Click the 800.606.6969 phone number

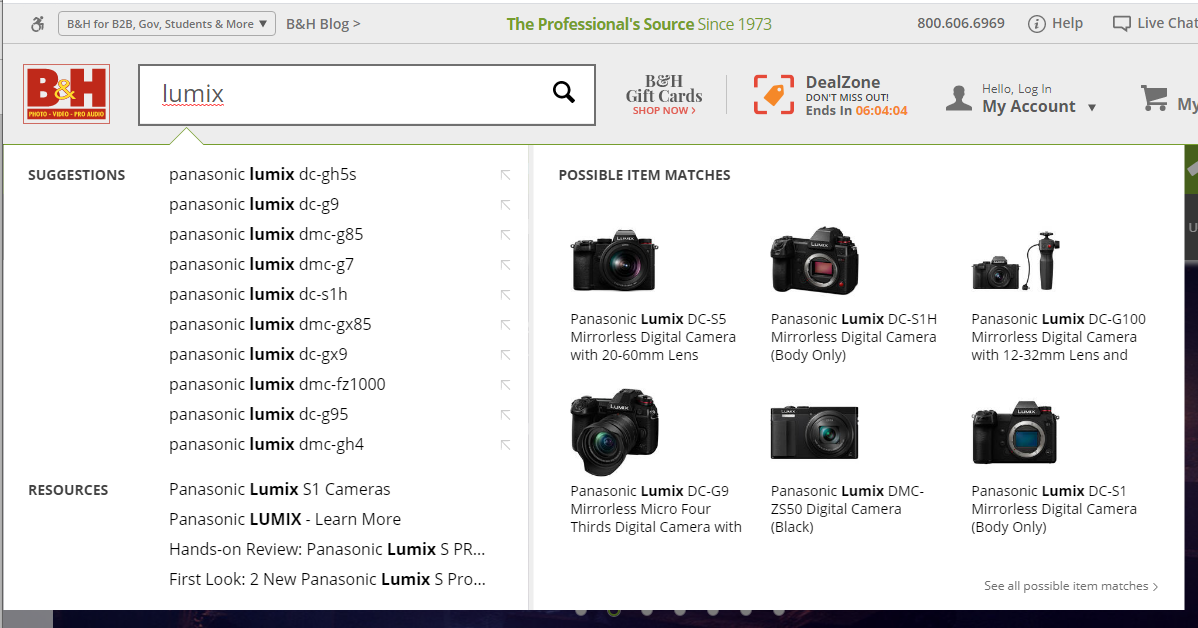click(x=960, y=23)
